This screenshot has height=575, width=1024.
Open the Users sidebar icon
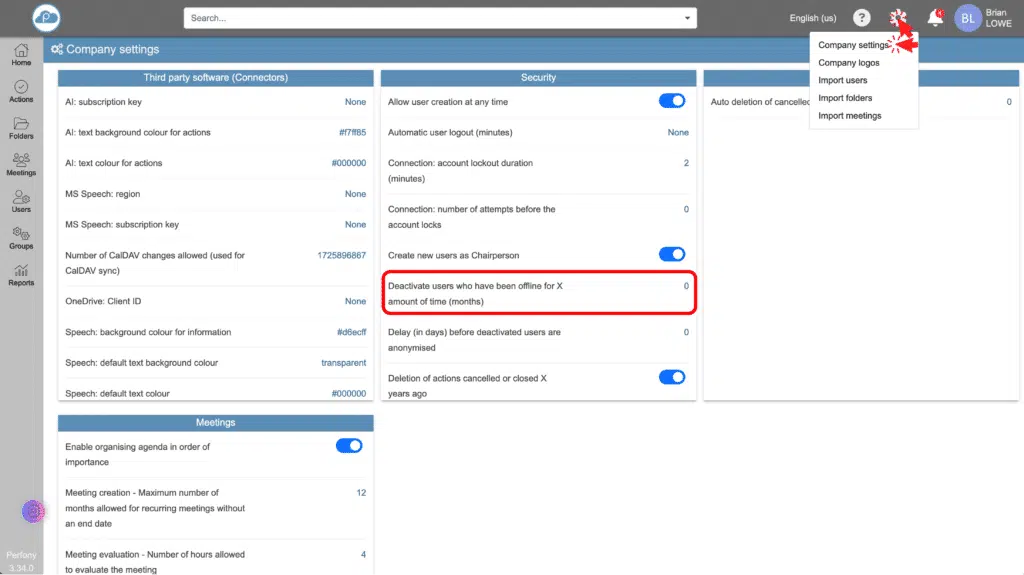point(21,201)
